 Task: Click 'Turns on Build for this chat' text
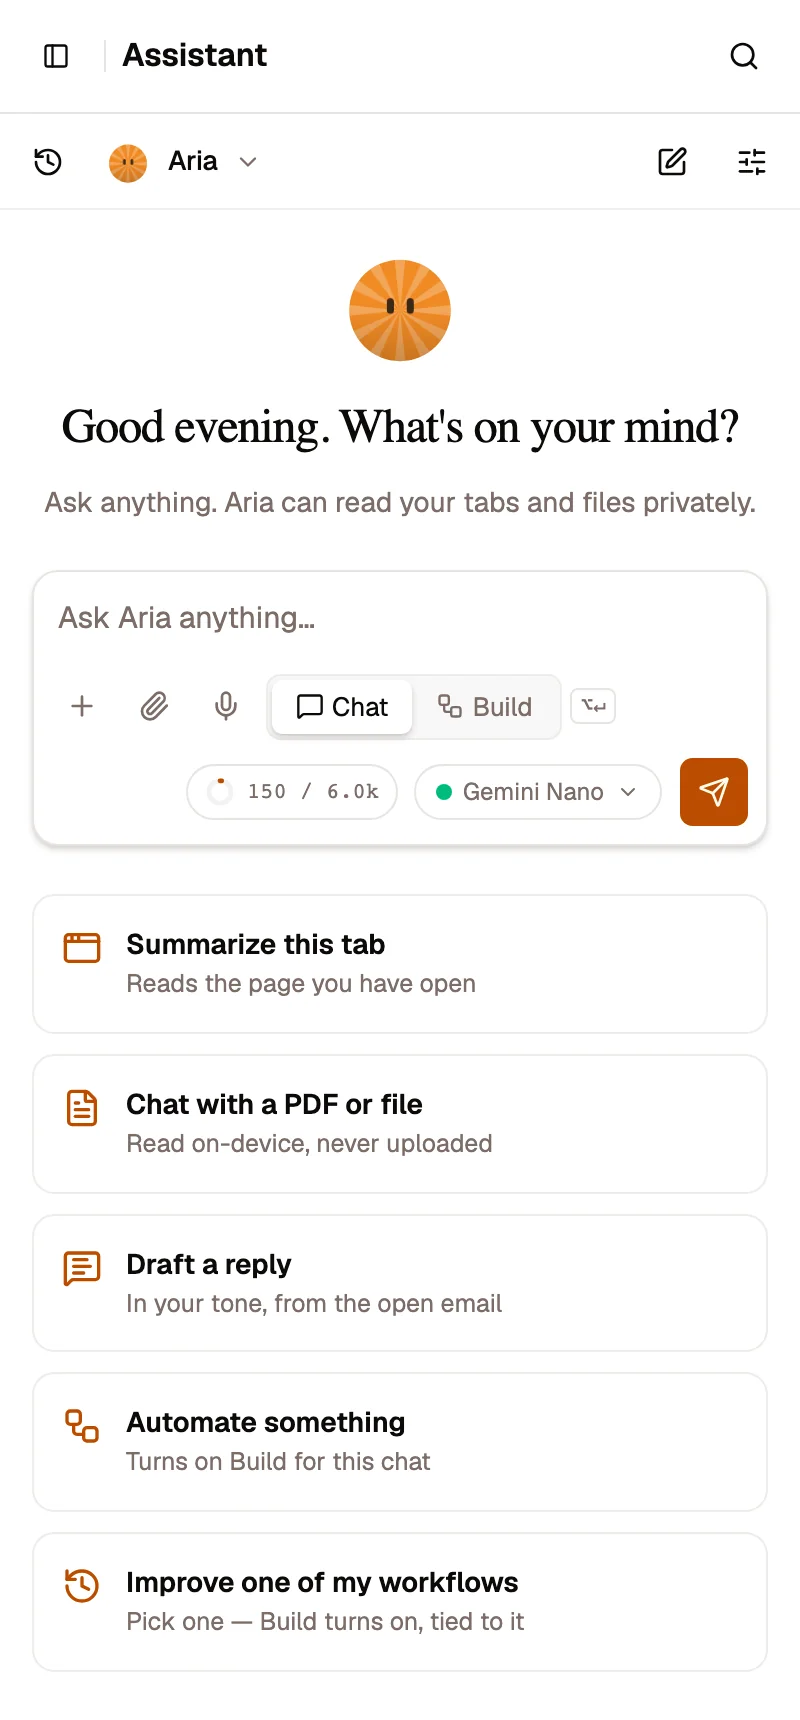[278, 1462]
